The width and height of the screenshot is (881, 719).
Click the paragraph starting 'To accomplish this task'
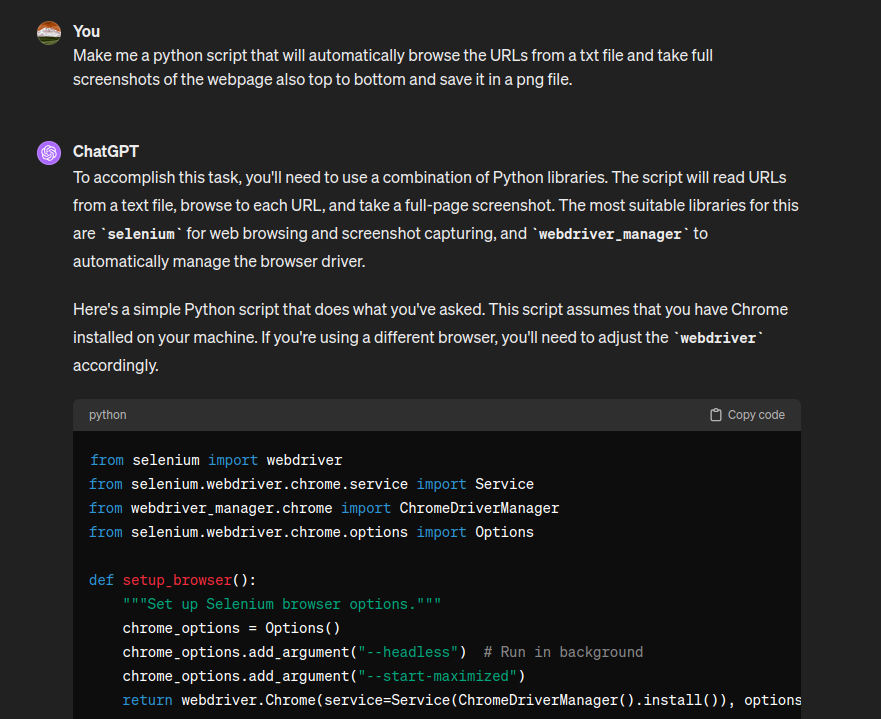pos(435,220)
